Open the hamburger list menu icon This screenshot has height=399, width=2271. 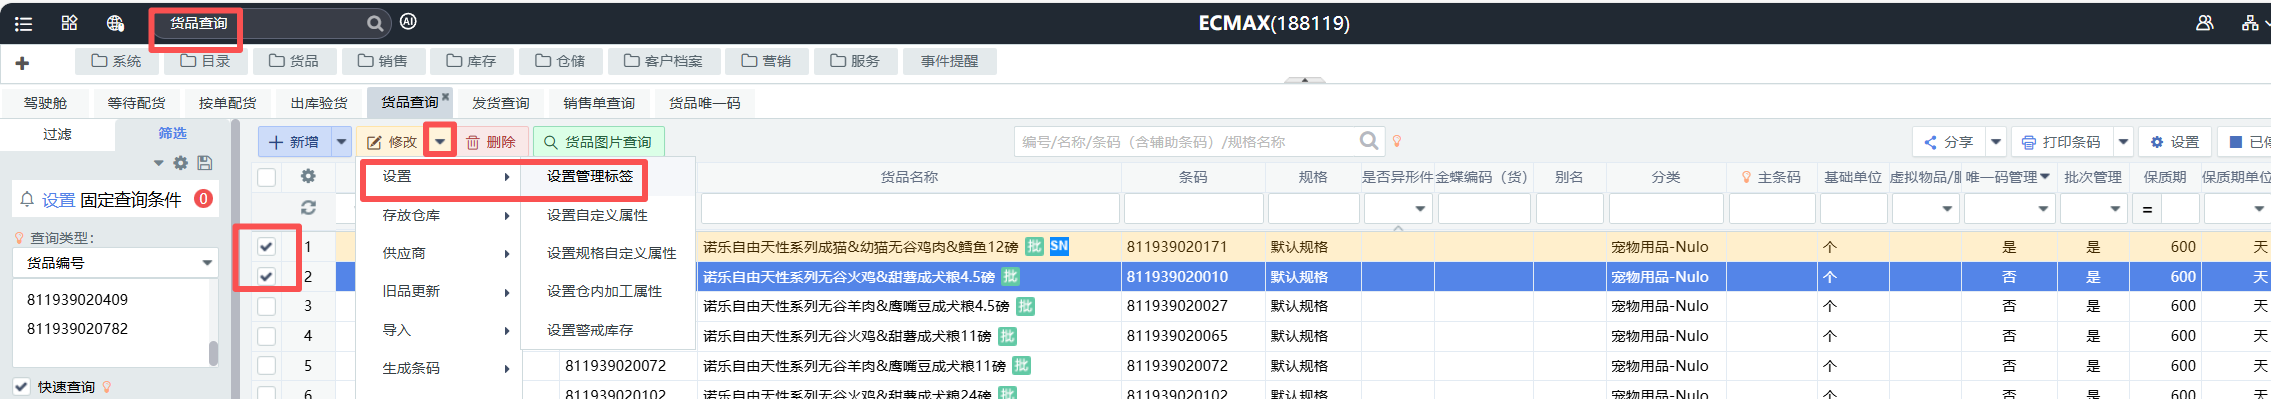click(x=24, y=23)
